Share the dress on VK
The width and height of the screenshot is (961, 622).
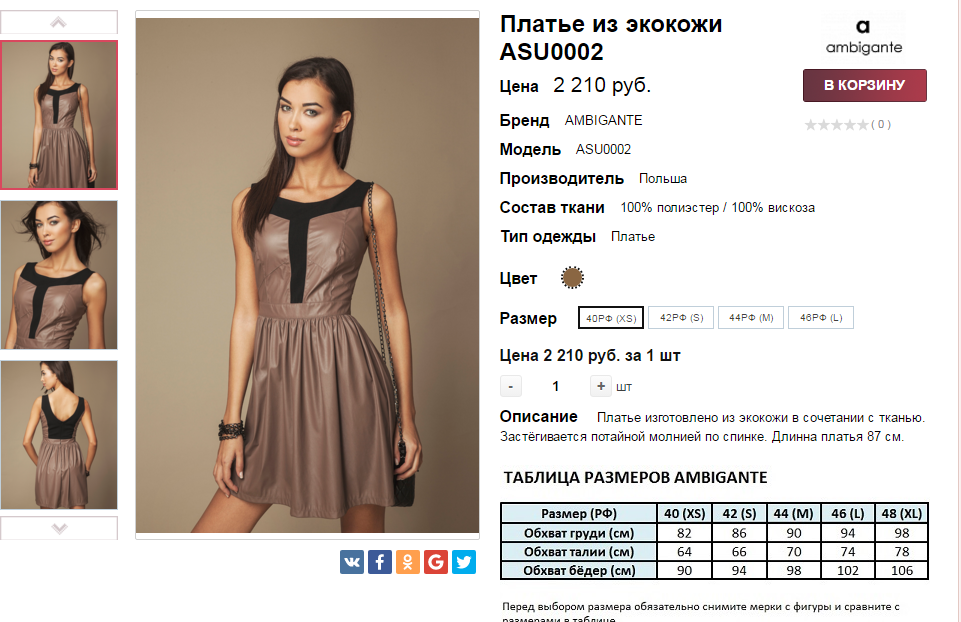coord(352,561)
